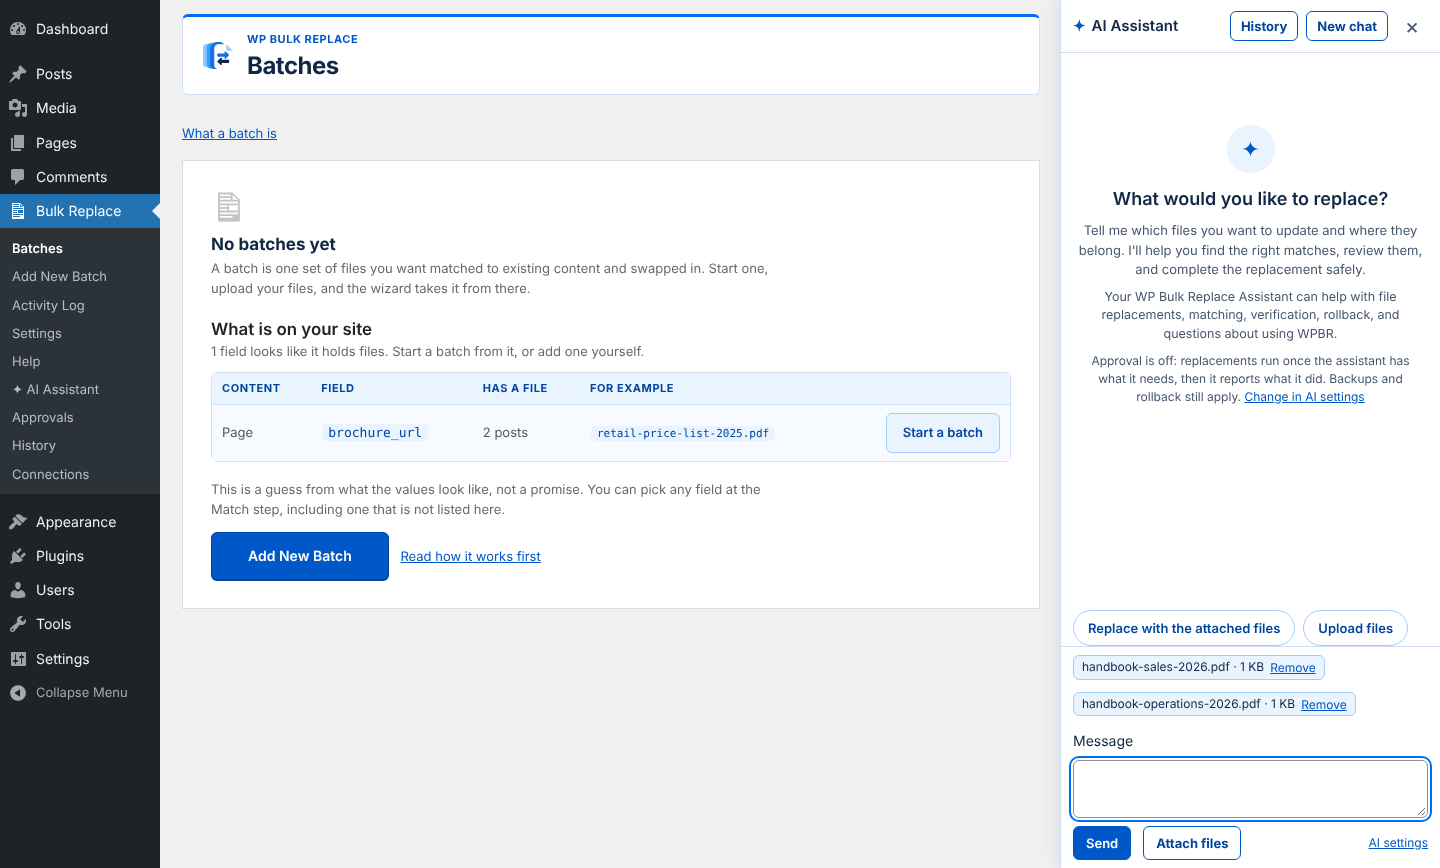The image size is (1440, 868).
Task: Open the Activity Log submenu item
Action: click(x=48, y=305)
